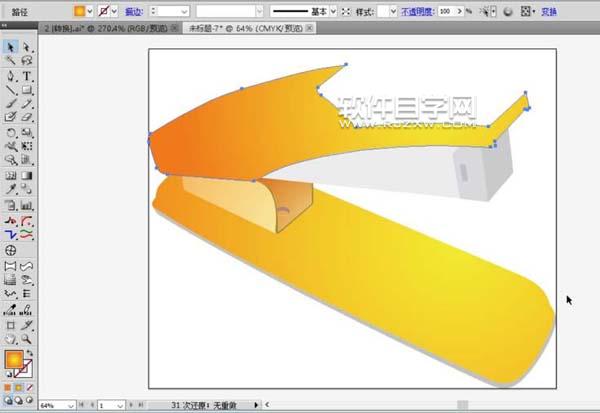Open the 描边 stroke panel link
This screenshot has height=413, width=600.
point(134,12)
